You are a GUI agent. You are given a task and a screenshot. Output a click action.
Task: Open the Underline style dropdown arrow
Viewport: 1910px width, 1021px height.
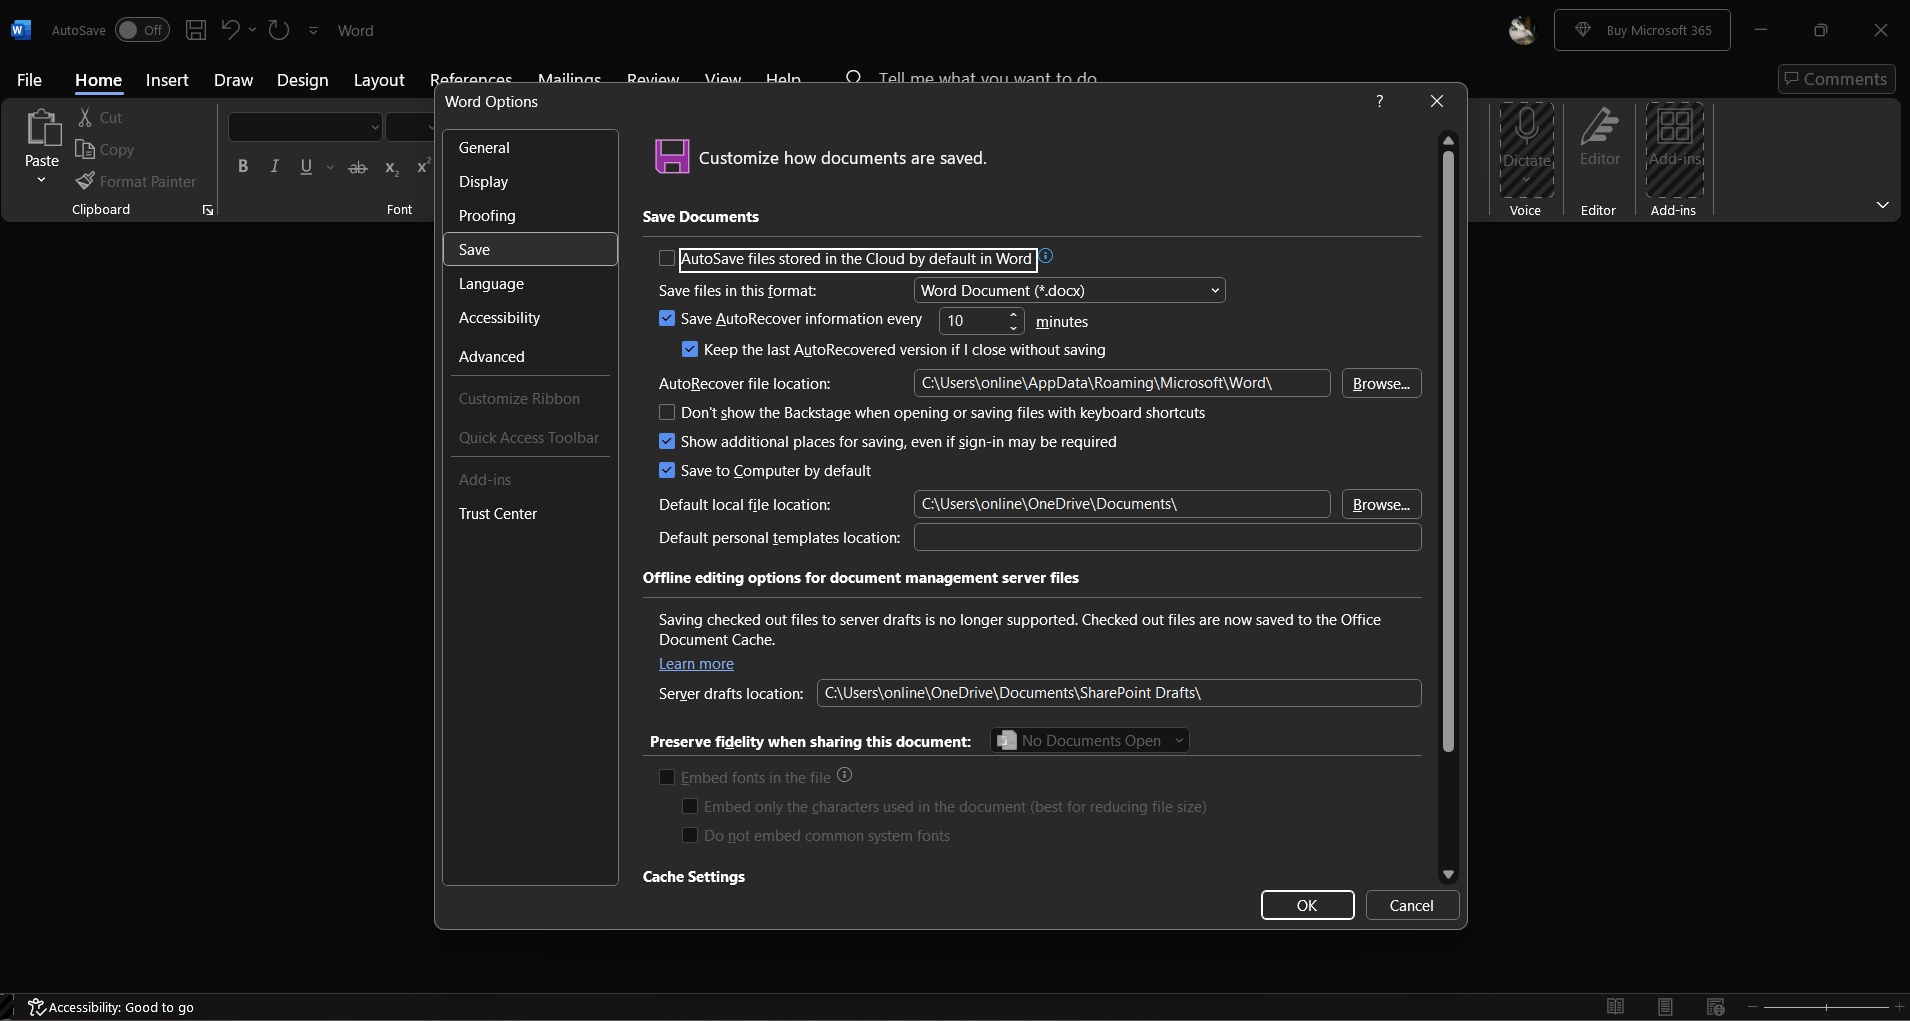(x=330, y=168)
